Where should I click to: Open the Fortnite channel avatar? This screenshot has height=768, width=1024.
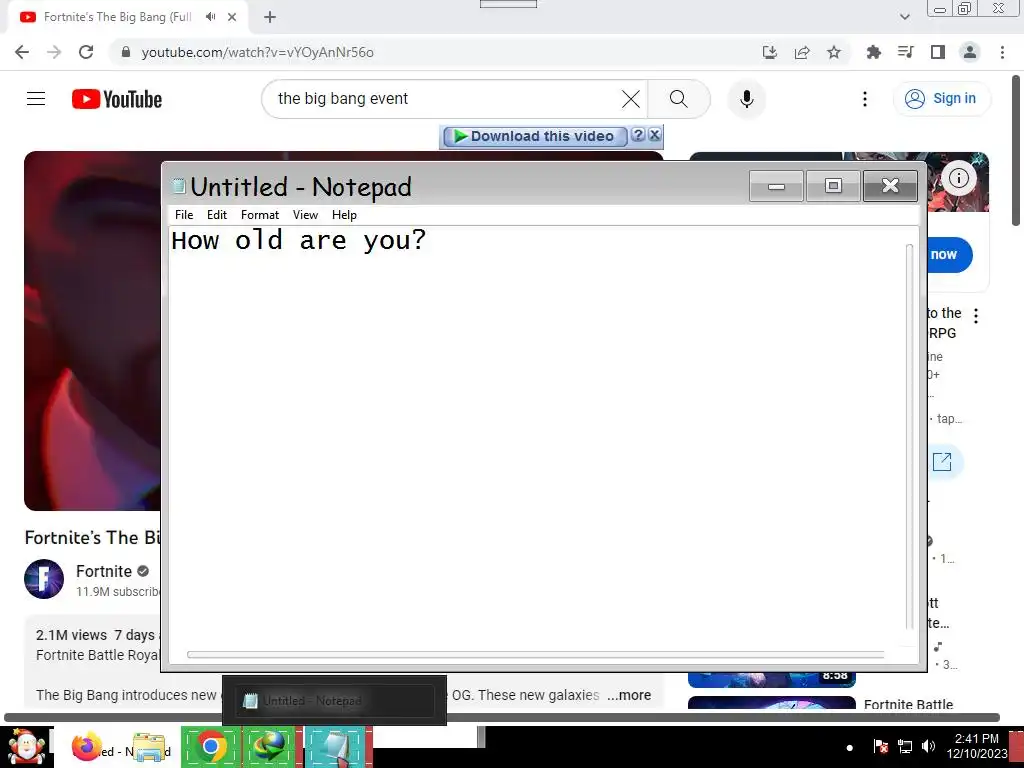tap(44, 579)
